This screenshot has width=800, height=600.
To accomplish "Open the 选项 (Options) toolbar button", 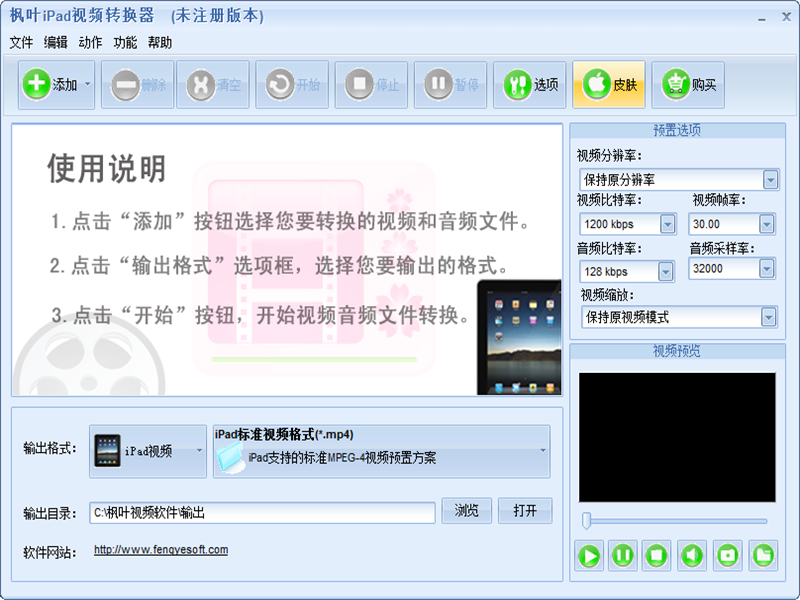I will coord(532,85).
